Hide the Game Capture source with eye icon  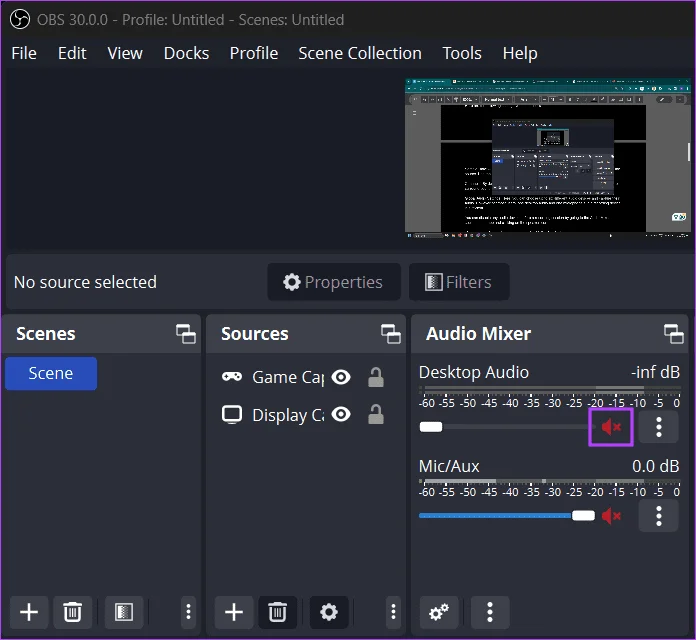[x=341, y=377]
